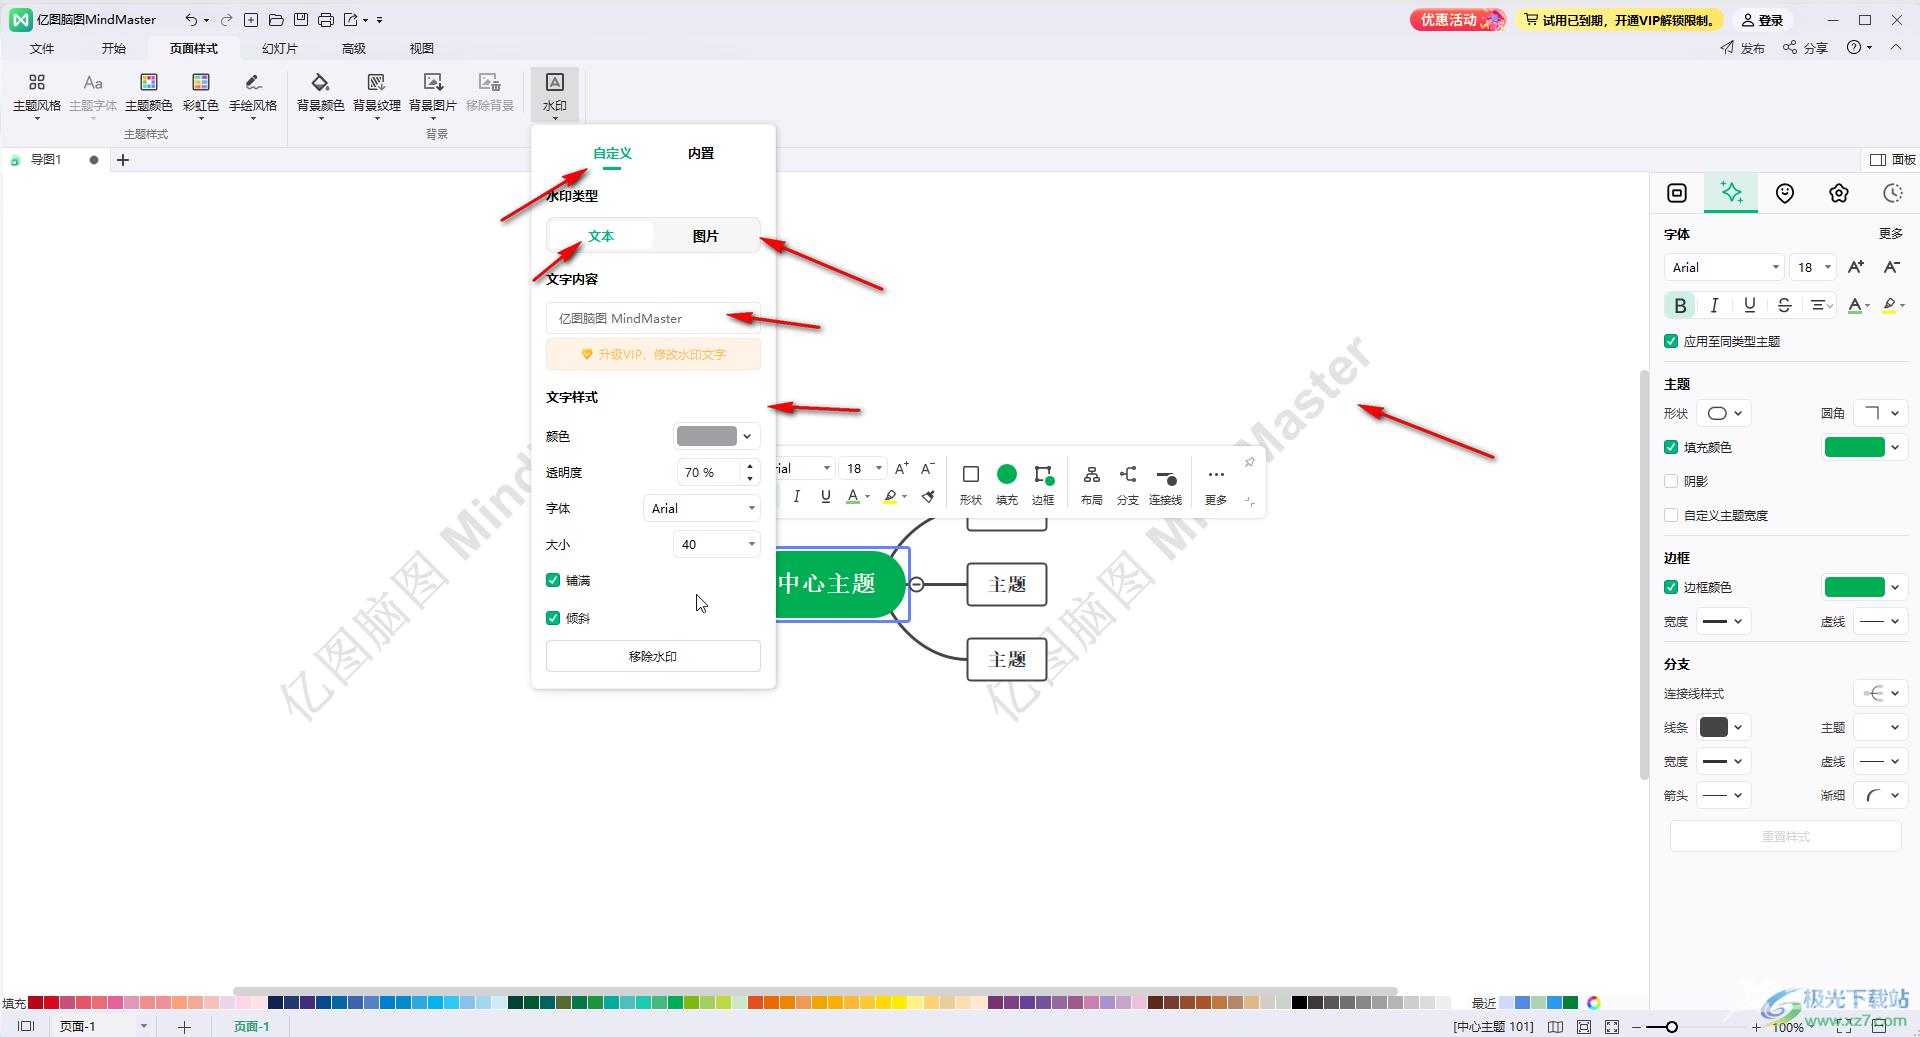Open watermark size dropdown showing 40
1920x1037 pixels.
point(717,544)
